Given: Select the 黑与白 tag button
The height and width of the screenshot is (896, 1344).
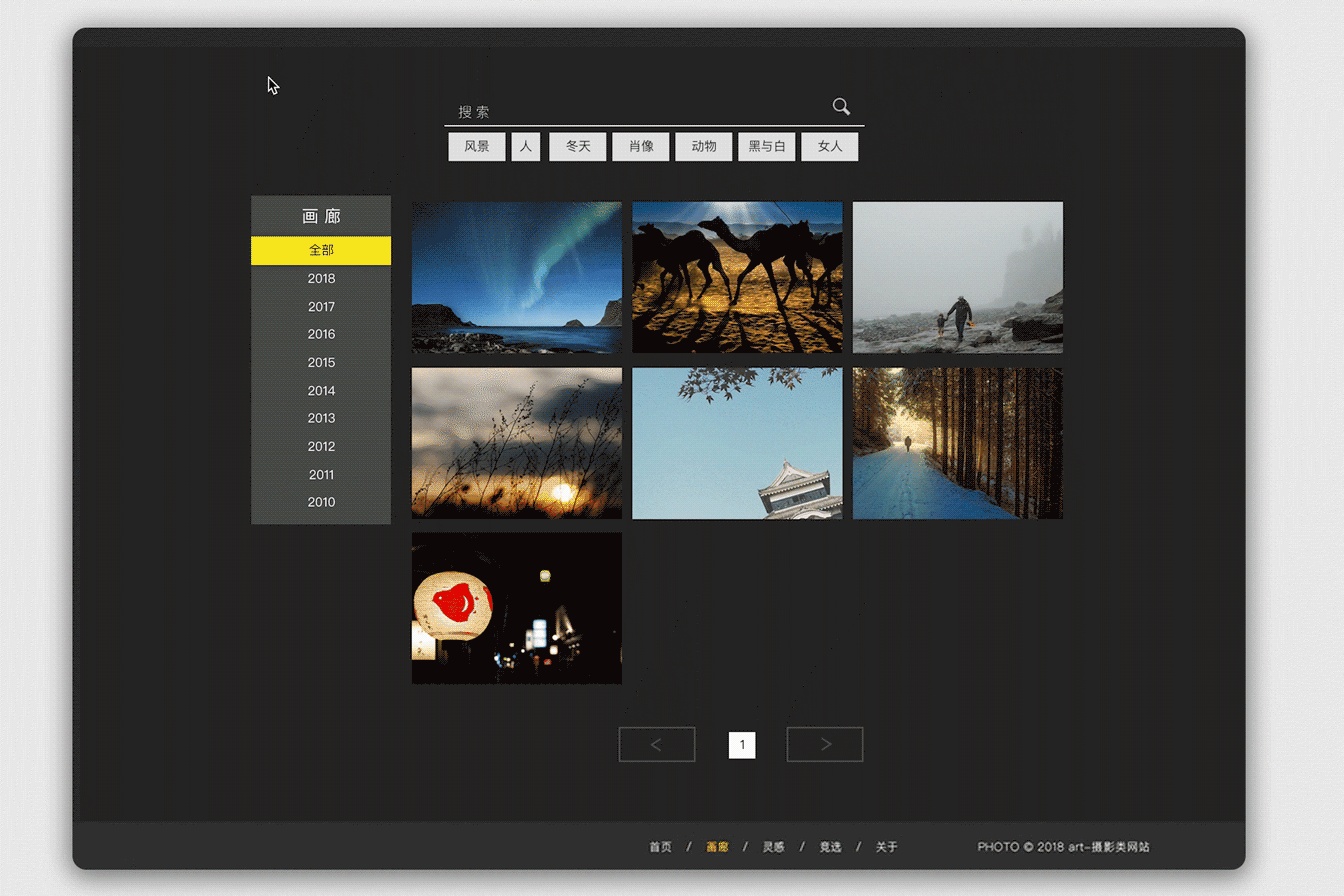Looking at the screenshot, I should 767,146.
